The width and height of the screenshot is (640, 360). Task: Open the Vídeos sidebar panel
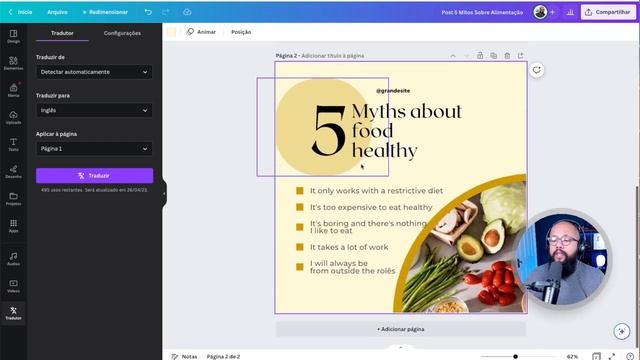coord(13,286)
